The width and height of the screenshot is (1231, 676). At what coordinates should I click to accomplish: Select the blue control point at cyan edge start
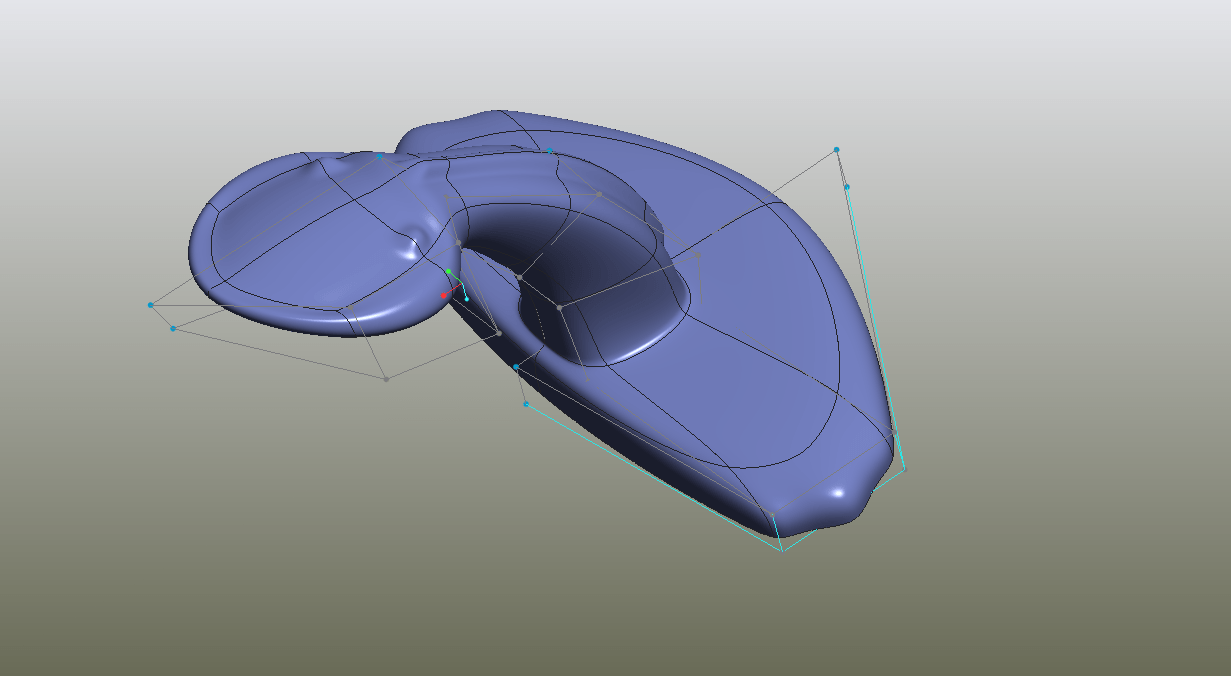point(516,367)
